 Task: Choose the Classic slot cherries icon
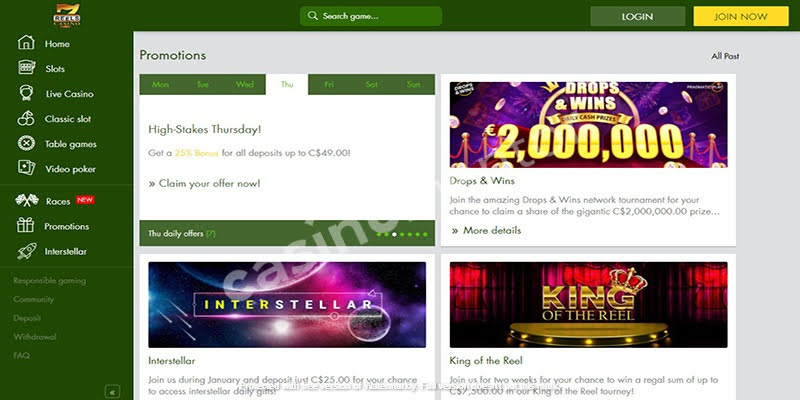coord(26,118)
